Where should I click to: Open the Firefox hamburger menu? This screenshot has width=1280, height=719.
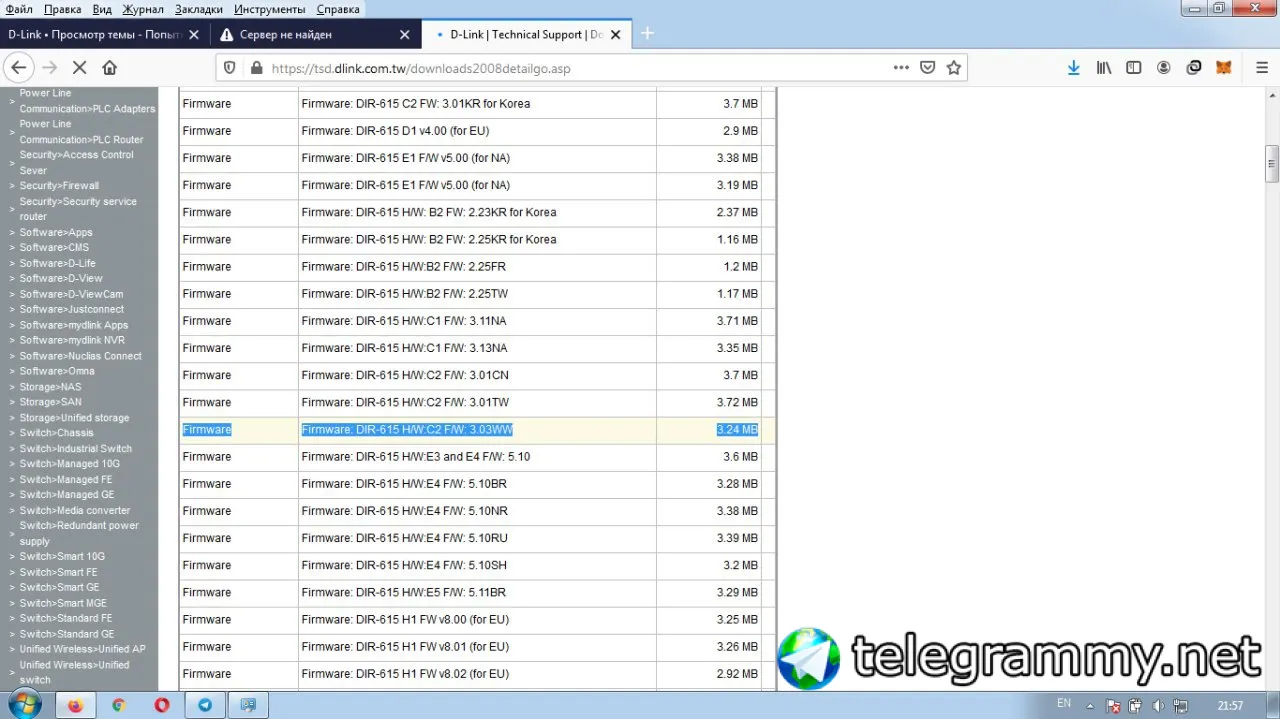(1261, 68)
